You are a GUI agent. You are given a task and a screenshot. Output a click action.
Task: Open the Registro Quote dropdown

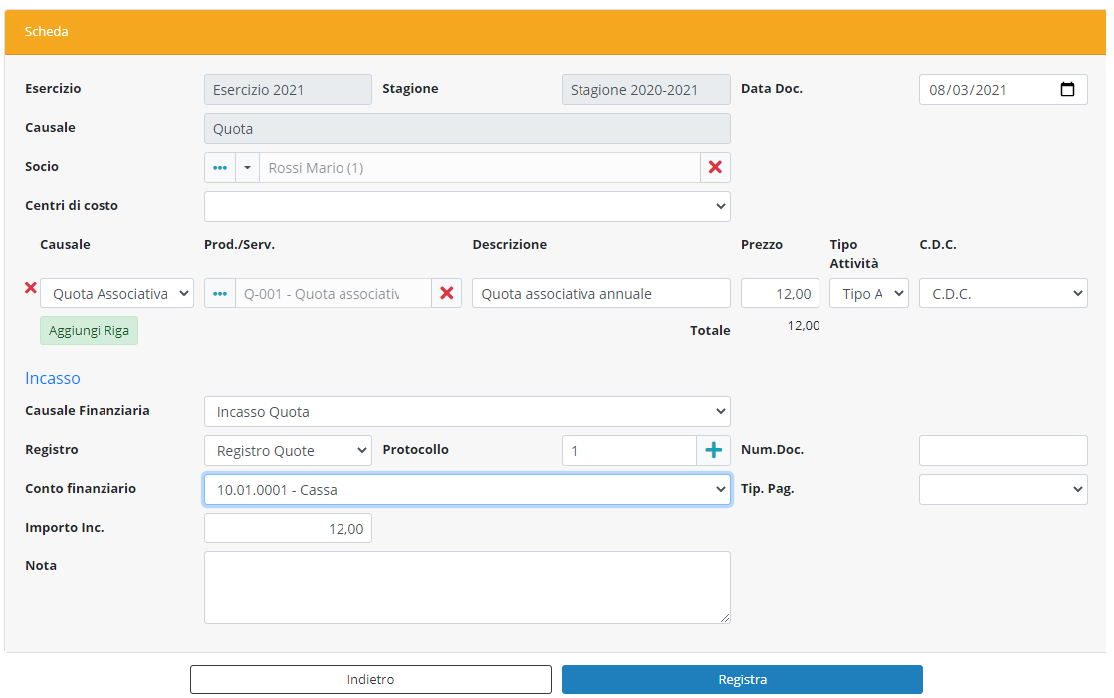click(287, 451)
